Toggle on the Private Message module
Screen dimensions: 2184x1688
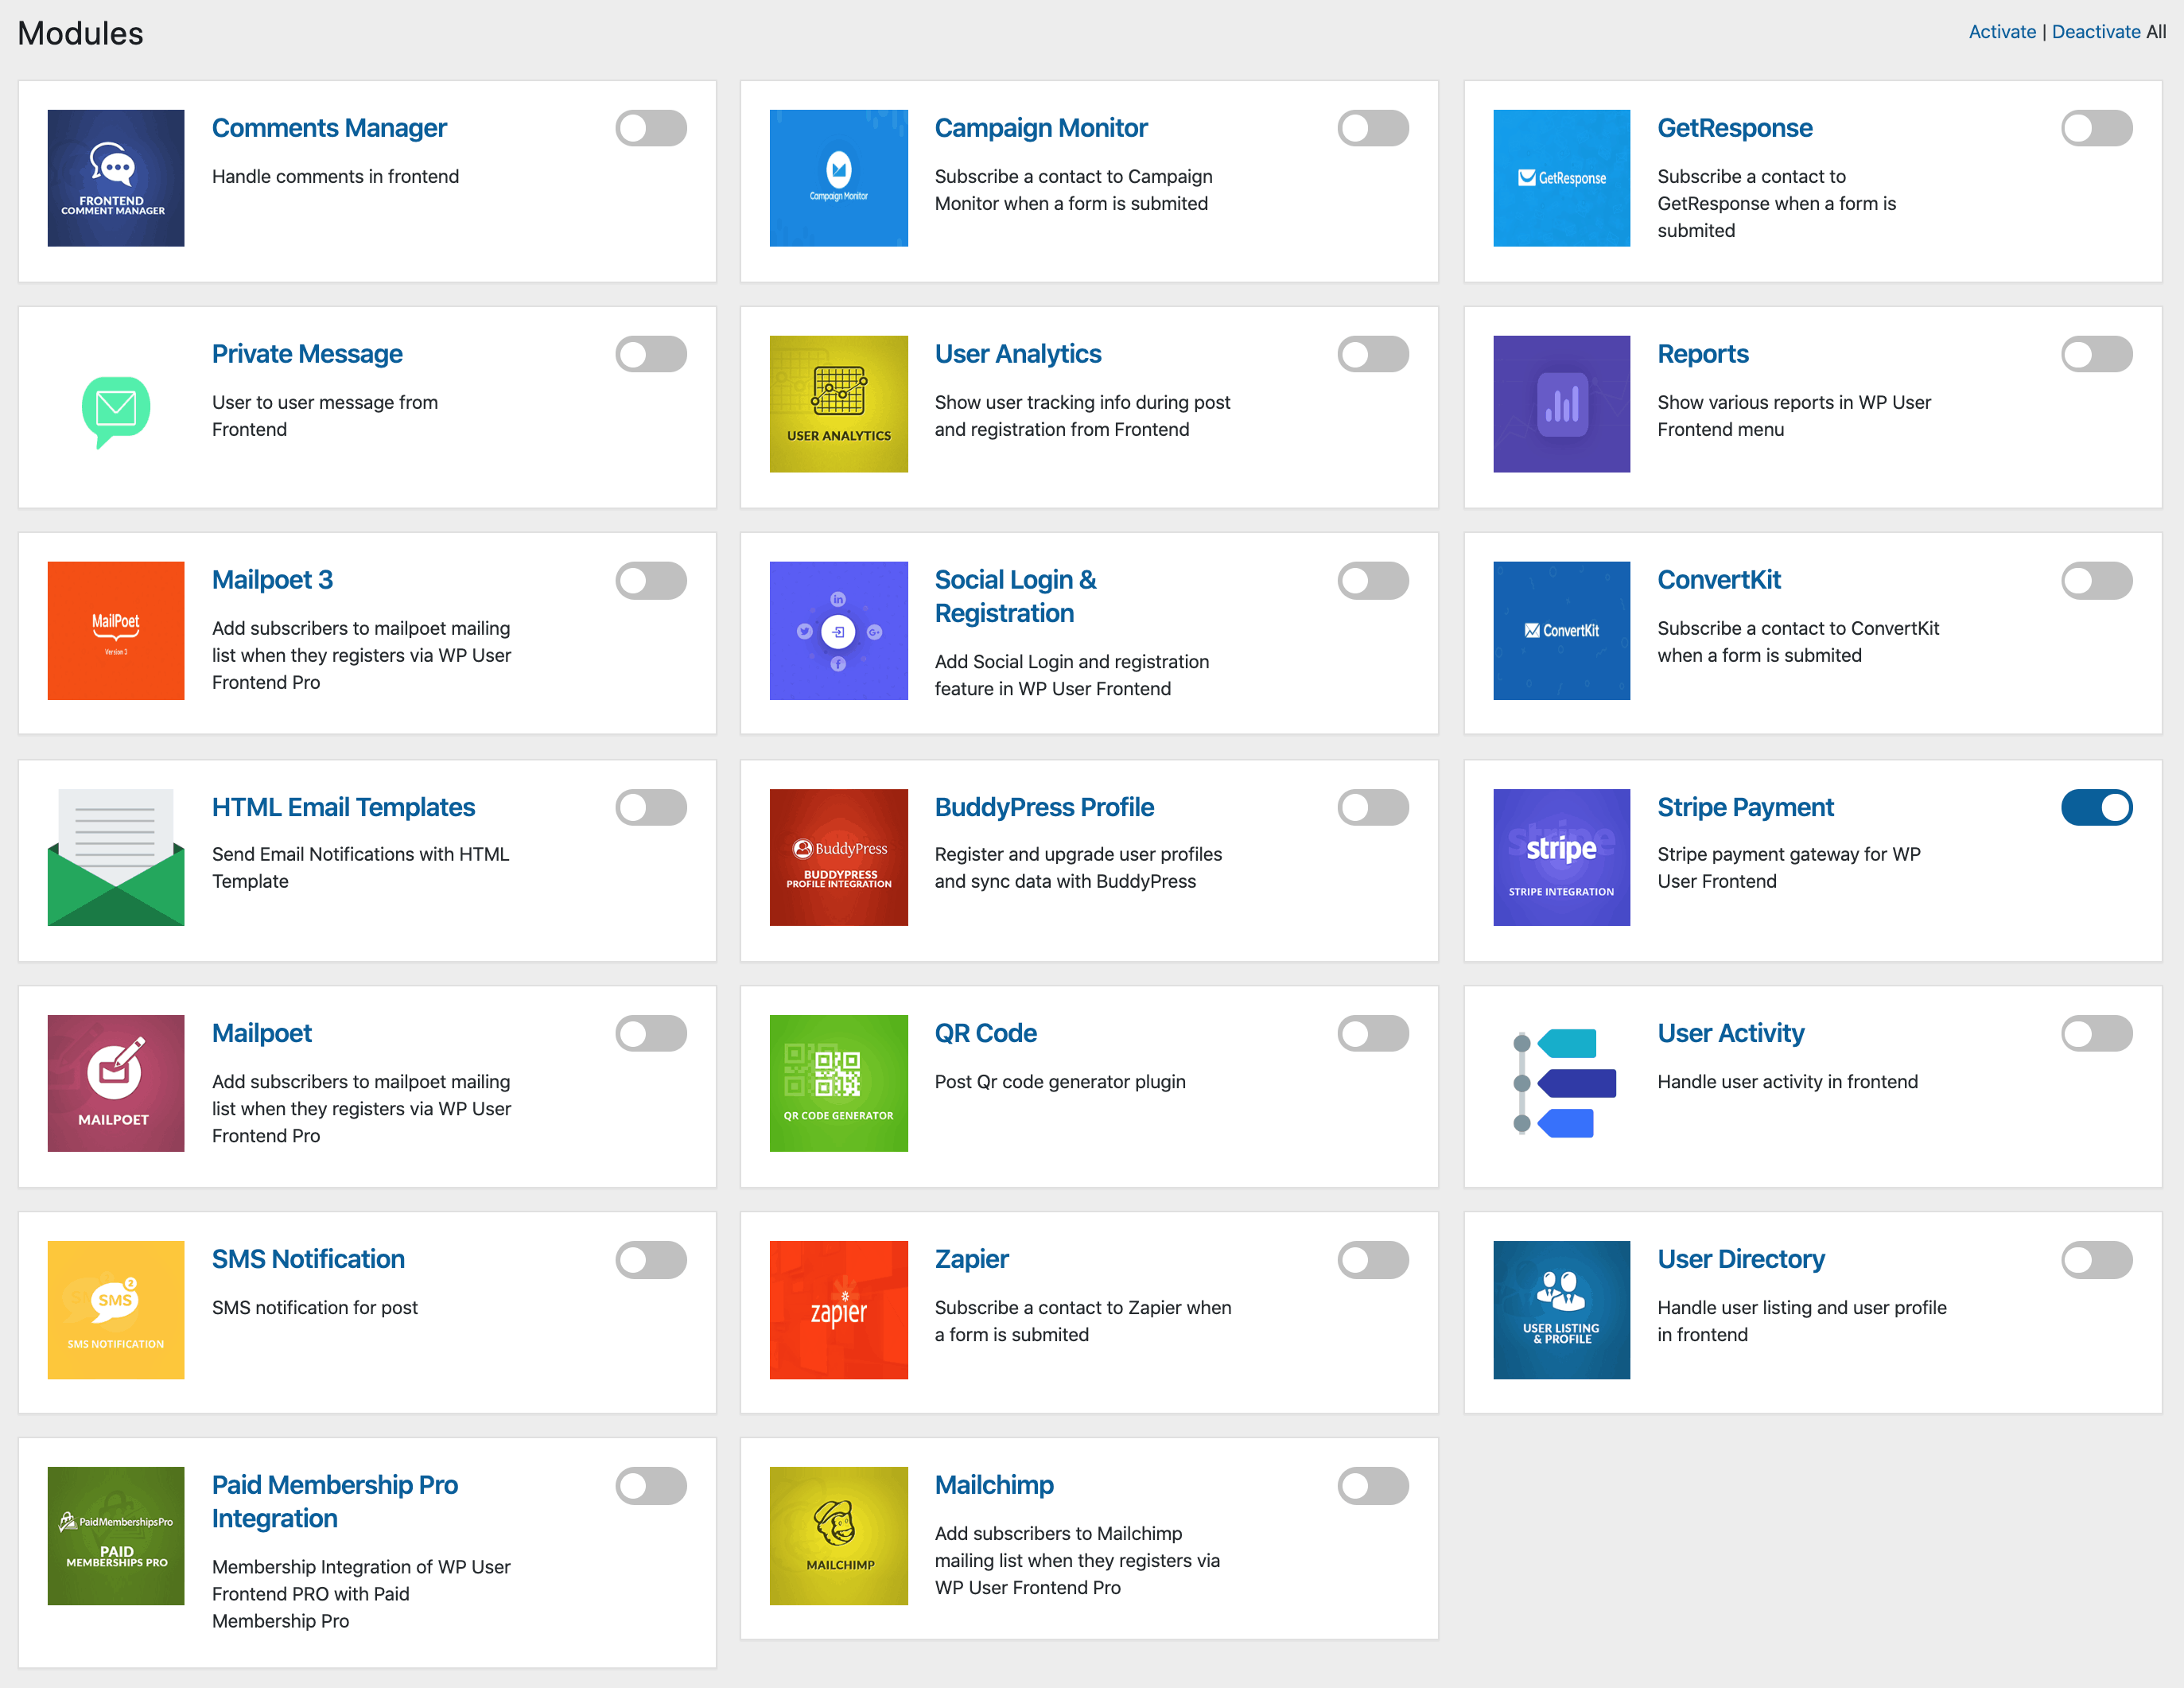click(x=651, y=354)
